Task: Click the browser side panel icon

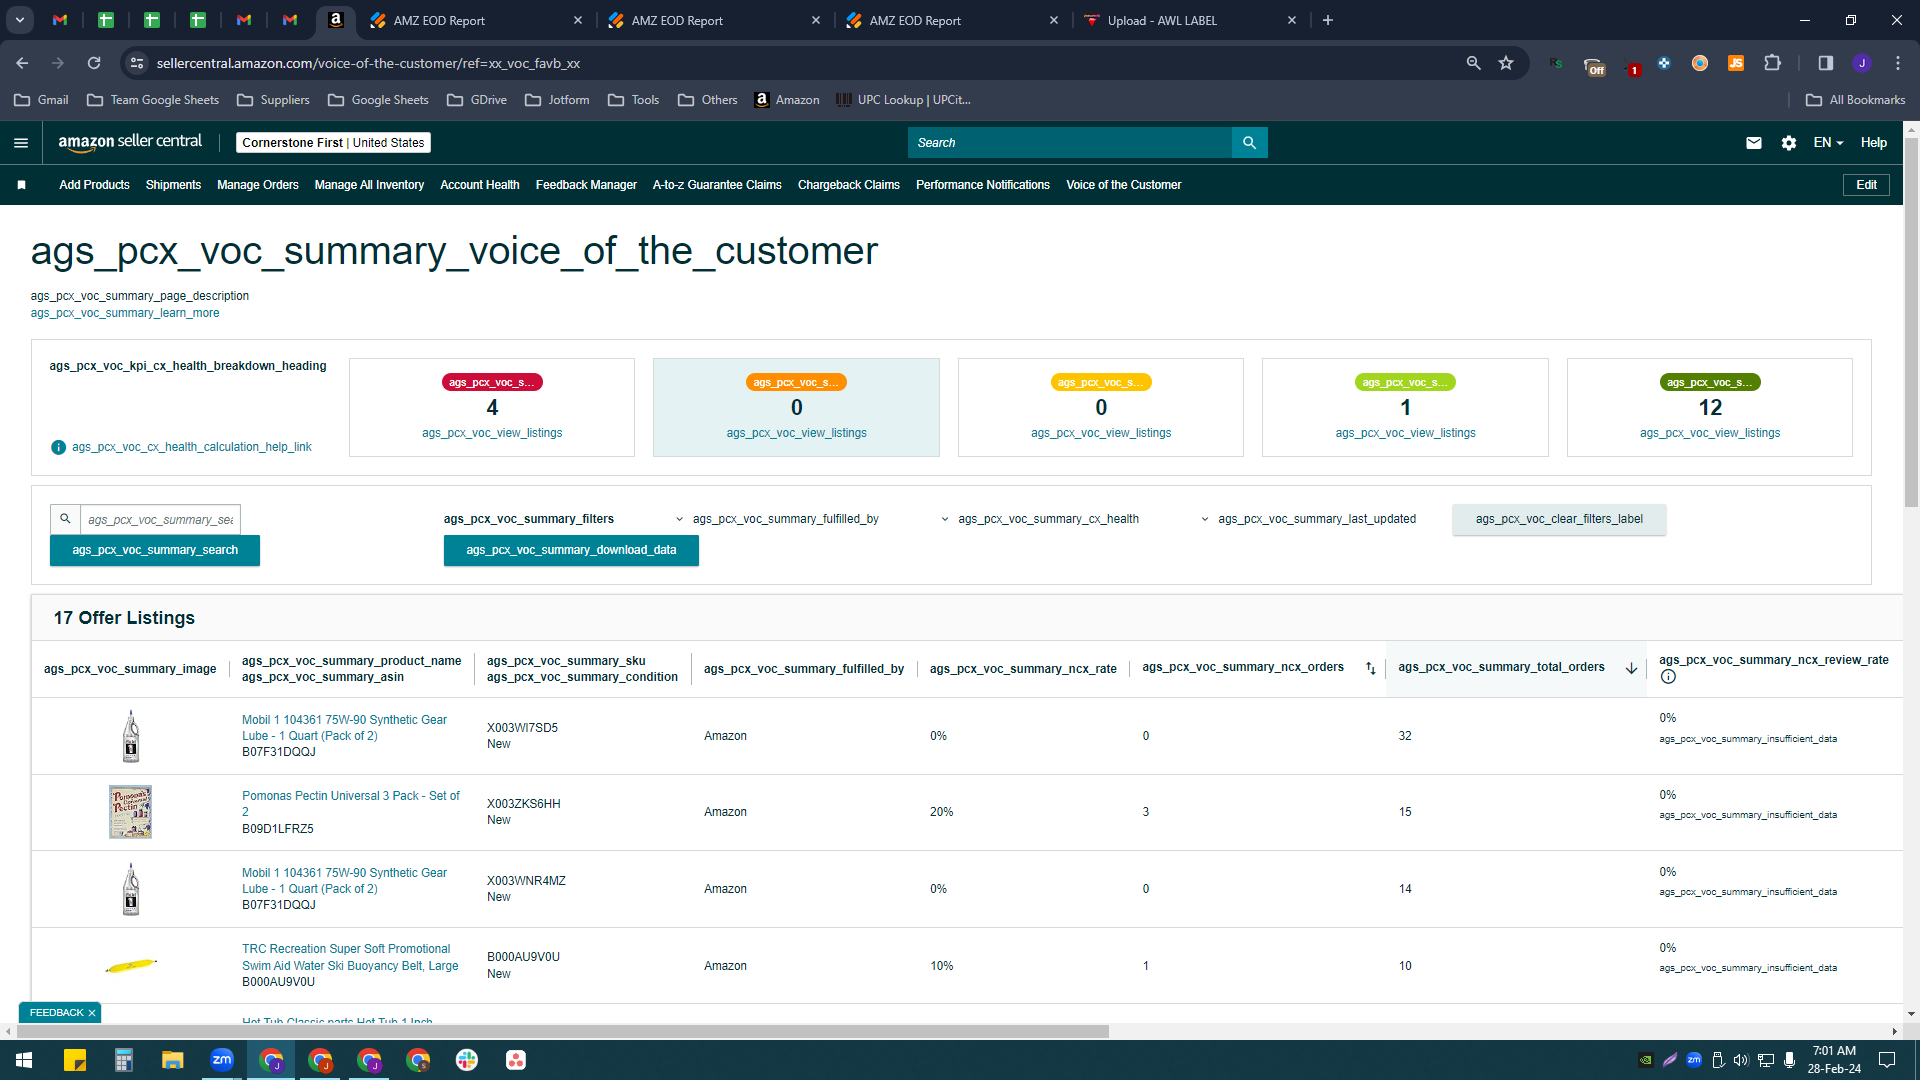Action: tap(1826, 63)
